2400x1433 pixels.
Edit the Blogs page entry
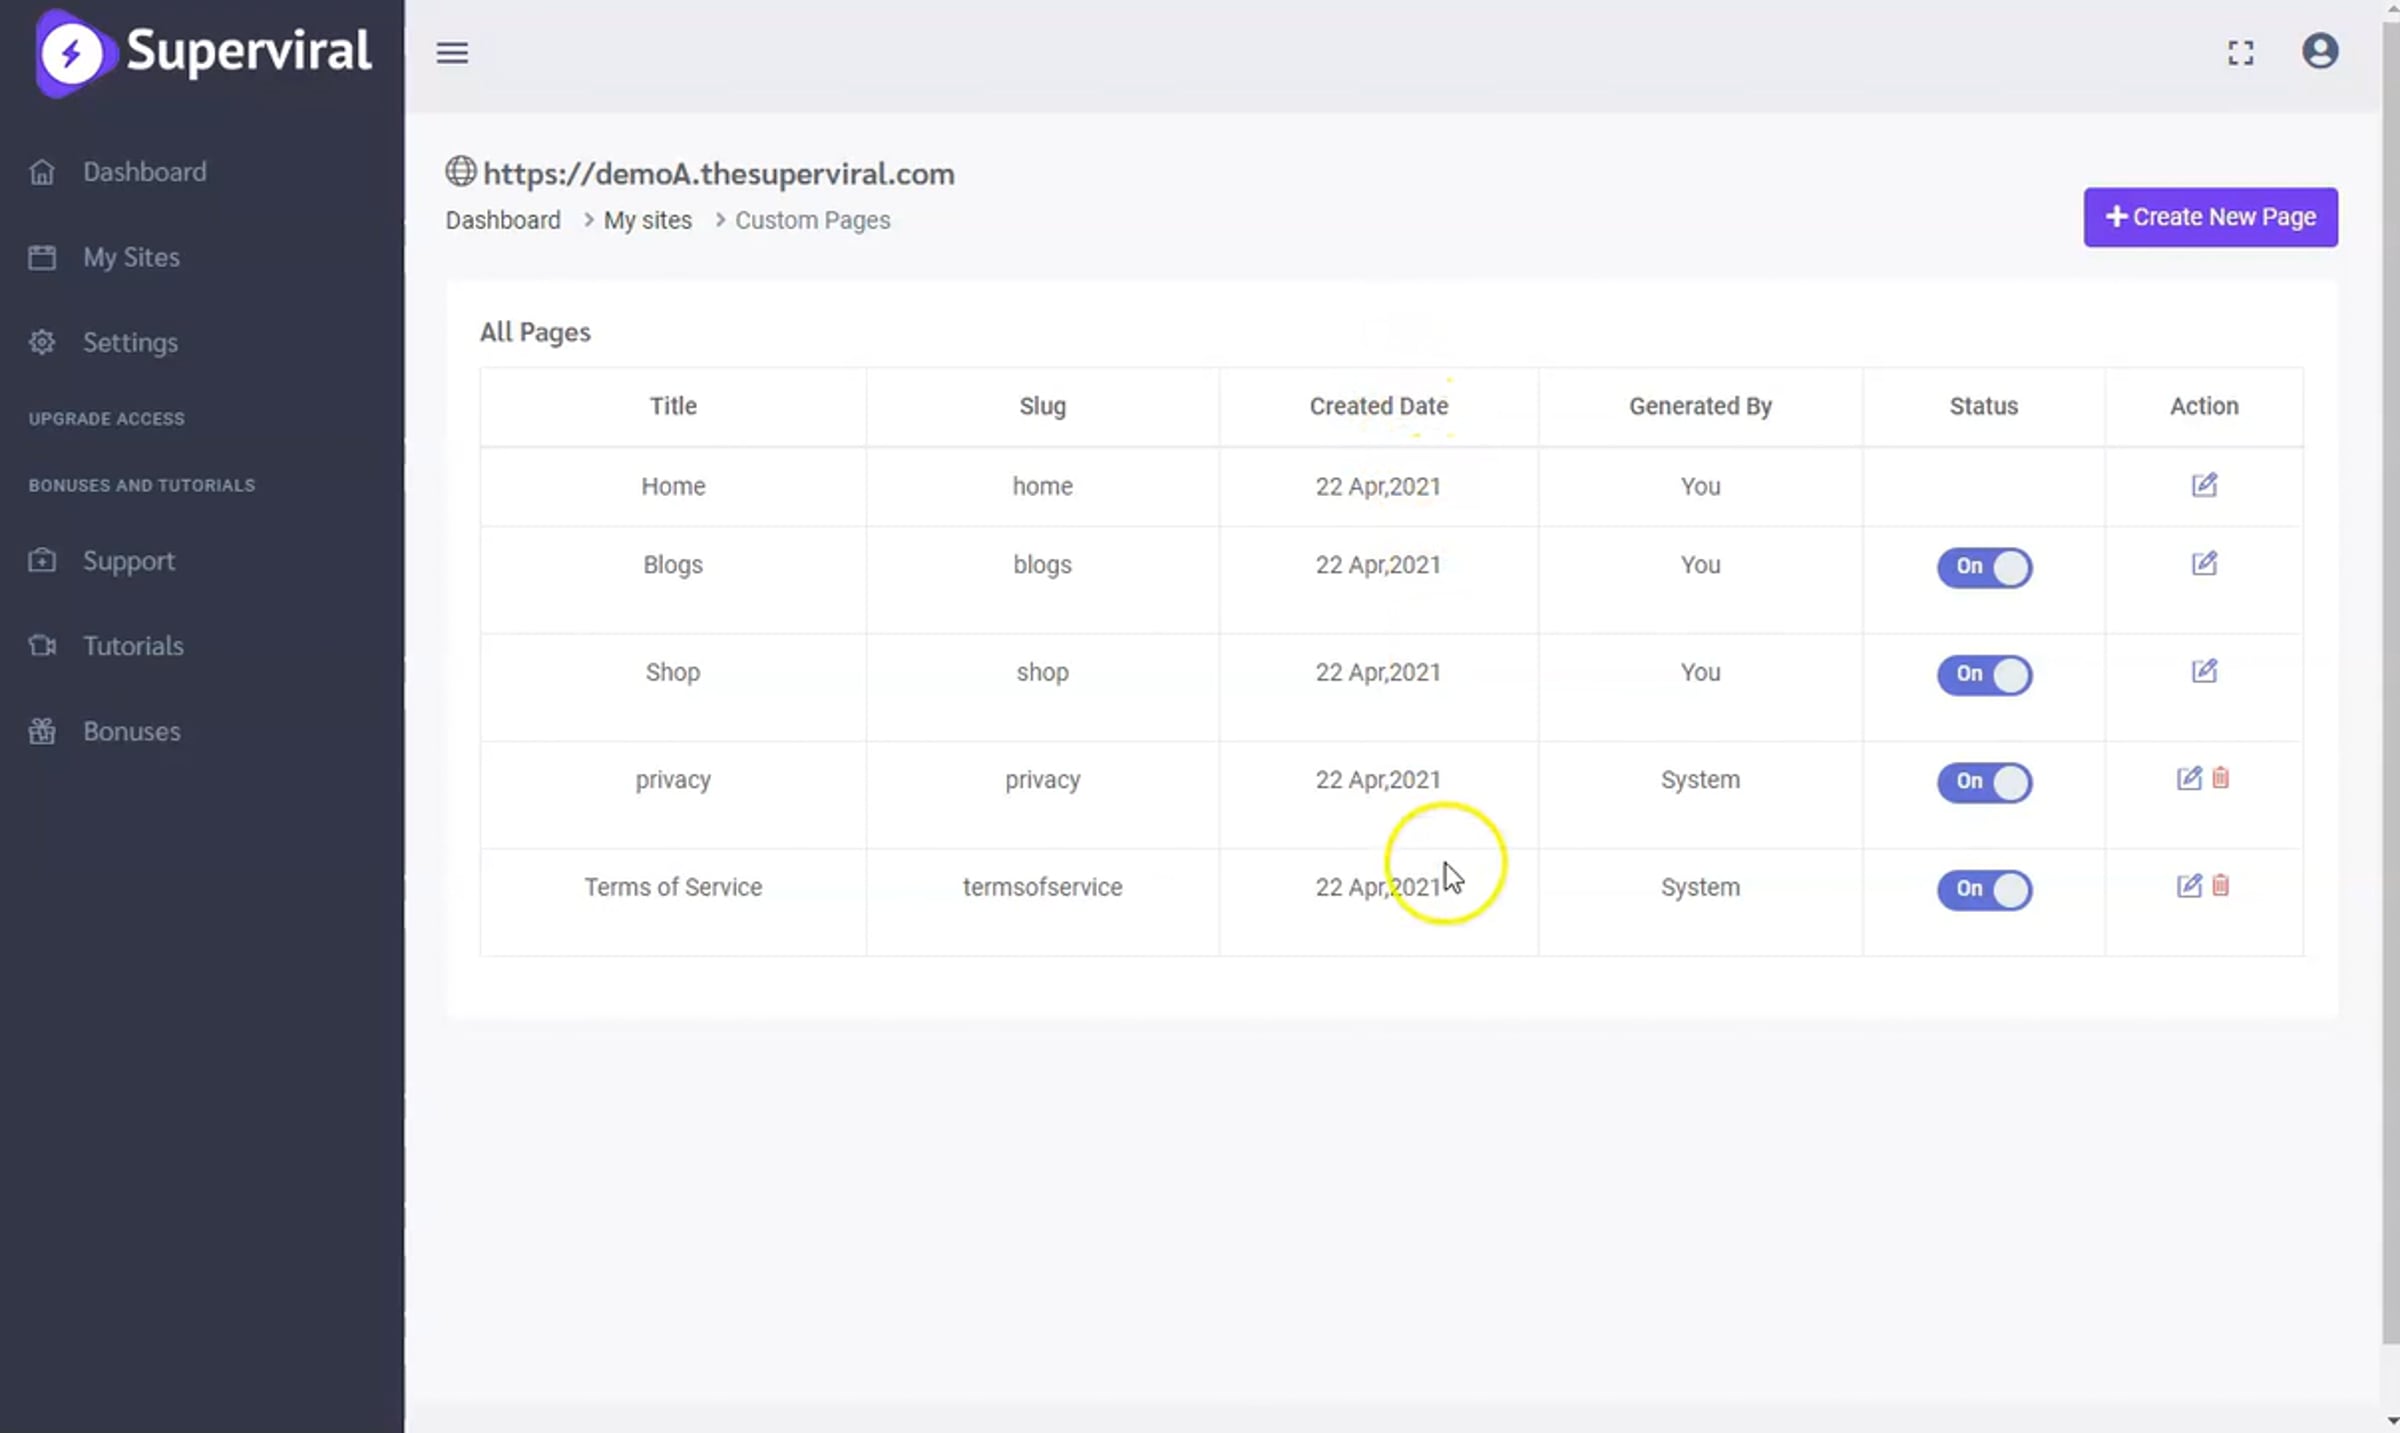(2204, 564)
